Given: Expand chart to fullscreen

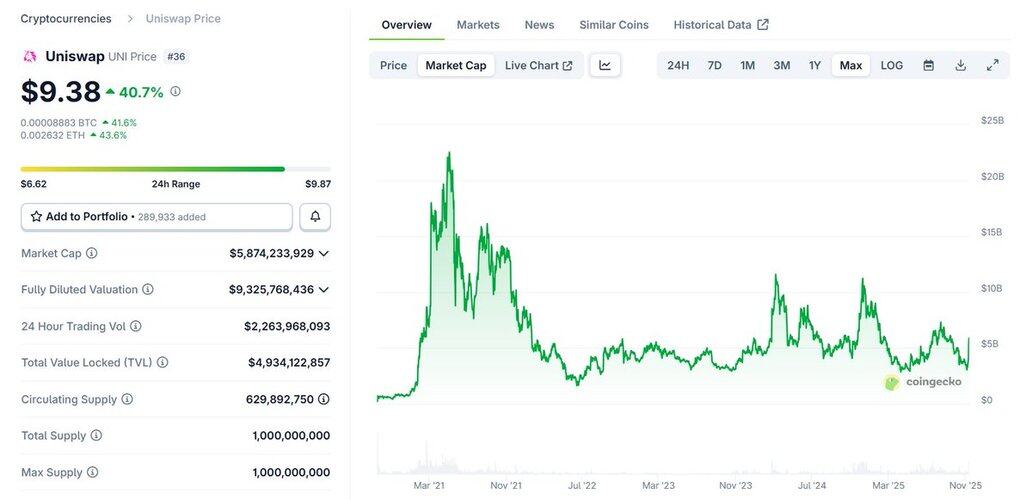Looking at the screenshot, I should (x=992, y=65).
